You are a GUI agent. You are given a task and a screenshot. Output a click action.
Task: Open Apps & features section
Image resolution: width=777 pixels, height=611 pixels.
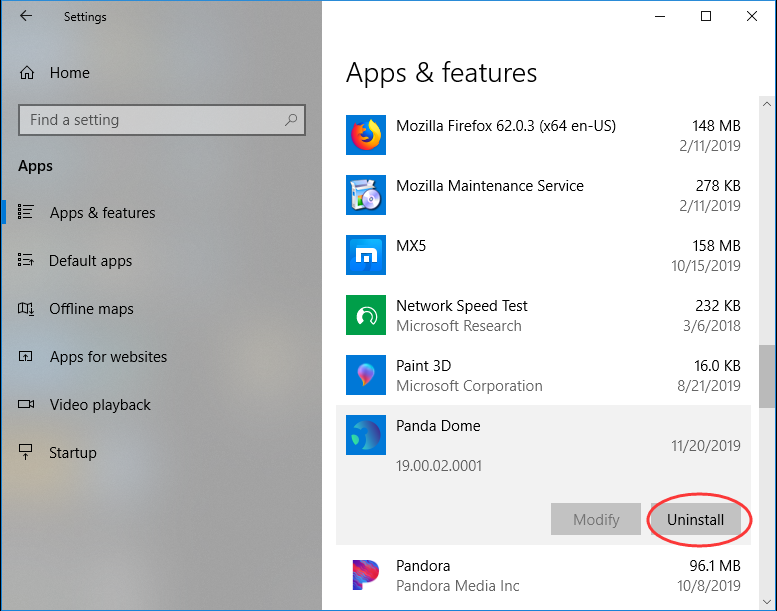point(103,213)
